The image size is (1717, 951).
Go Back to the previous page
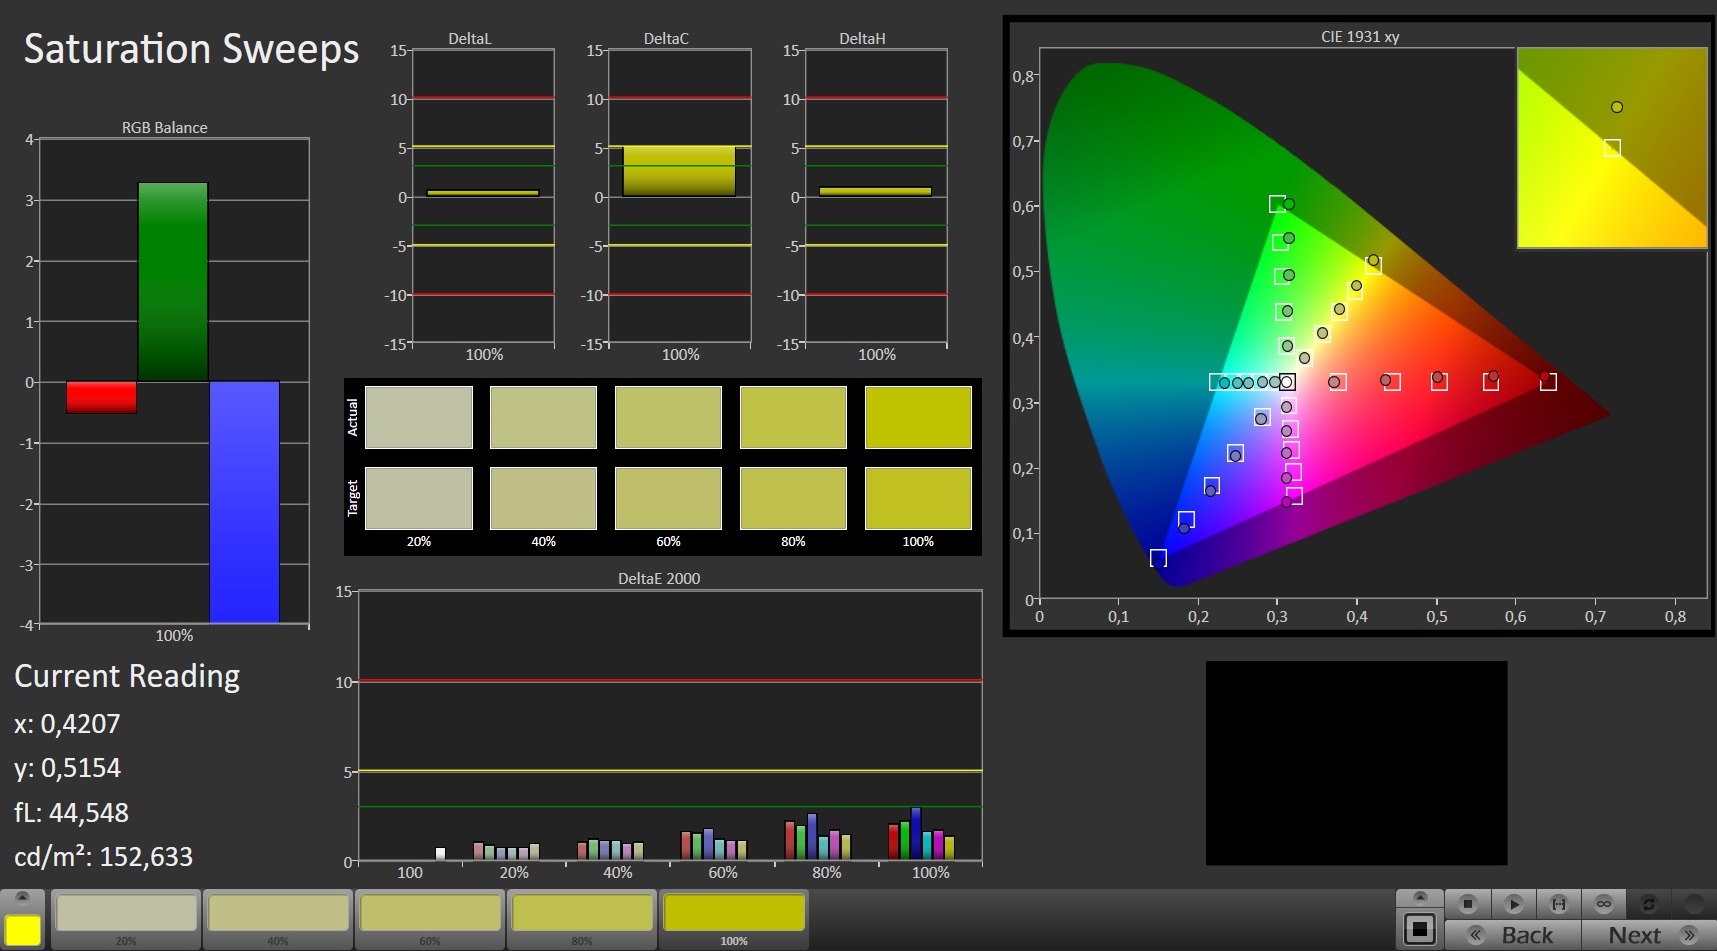[x=1527, y=935]
